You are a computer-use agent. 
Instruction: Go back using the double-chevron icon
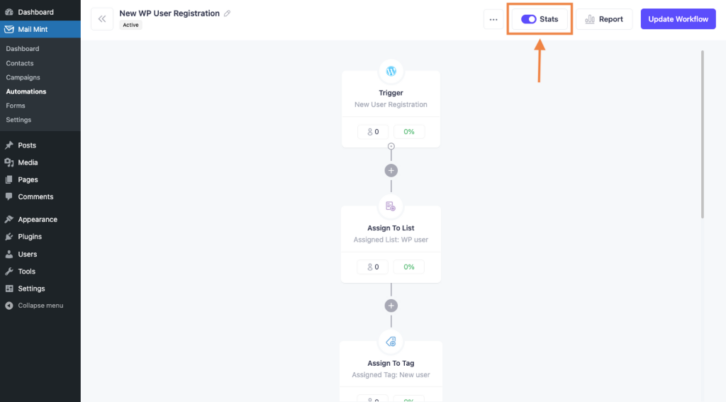click(x=102, y=19)
